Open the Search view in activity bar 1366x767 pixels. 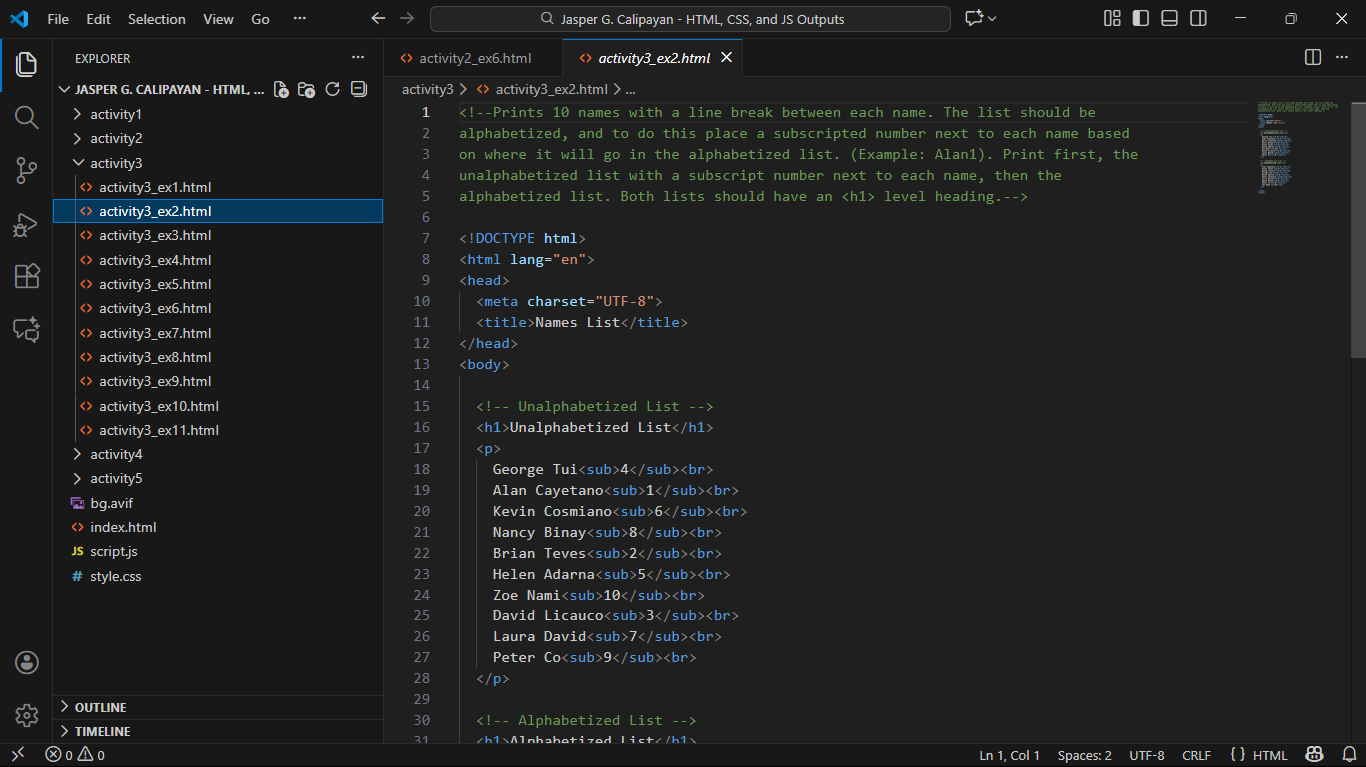tap(27, 118)
